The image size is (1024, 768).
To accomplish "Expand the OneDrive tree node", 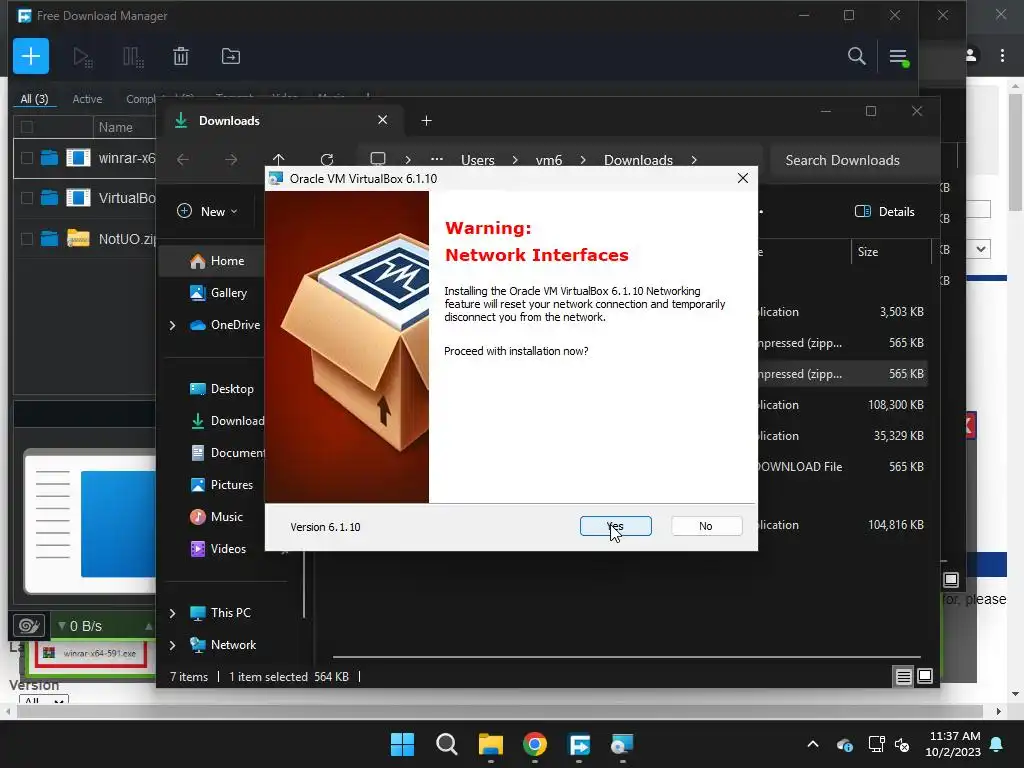I will pos(172,325).
